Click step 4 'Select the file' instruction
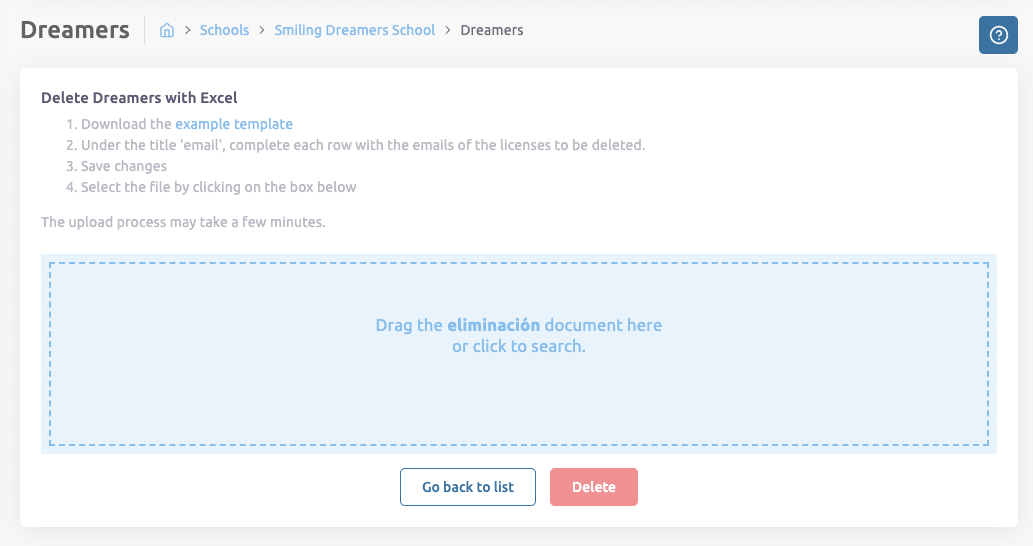The image size is (1033, 546). [218, 187]
